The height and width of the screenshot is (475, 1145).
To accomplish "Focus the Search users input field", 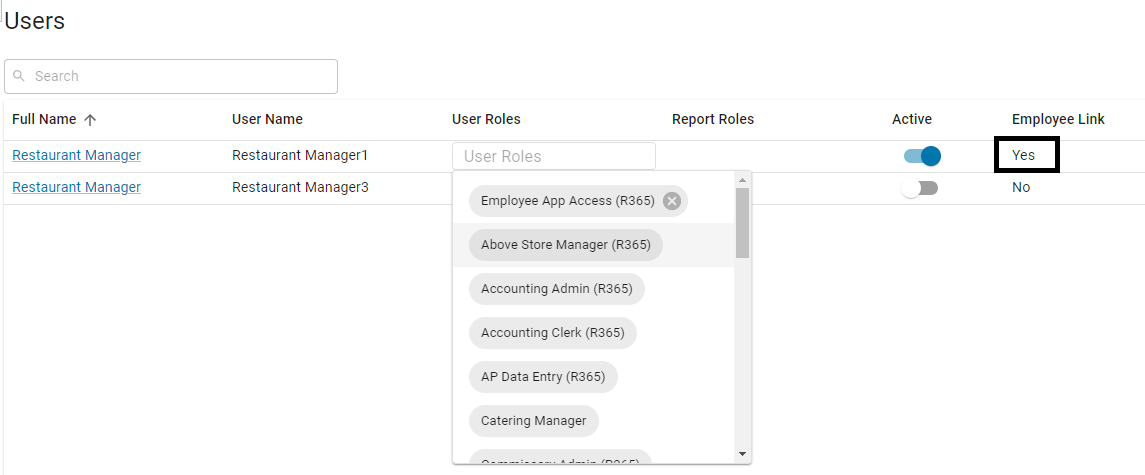I will tap(180, 76).
